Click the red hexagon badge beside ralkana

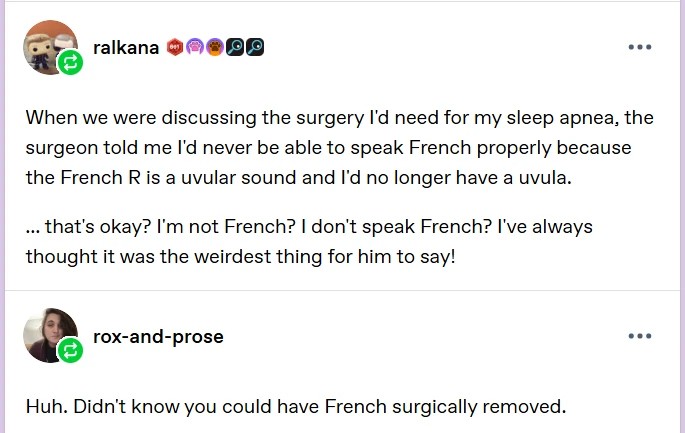174,48
